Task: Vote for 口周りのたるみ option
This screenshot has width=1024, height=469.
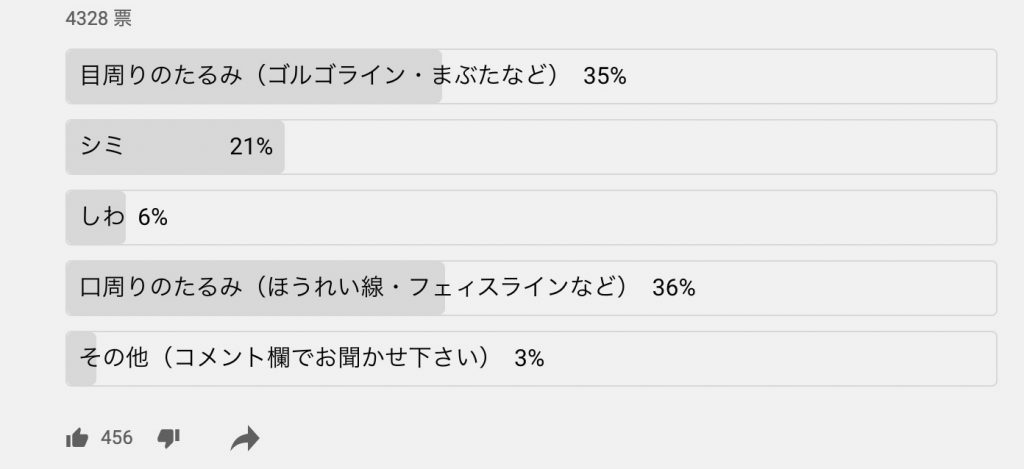Action: pos(531,288)
